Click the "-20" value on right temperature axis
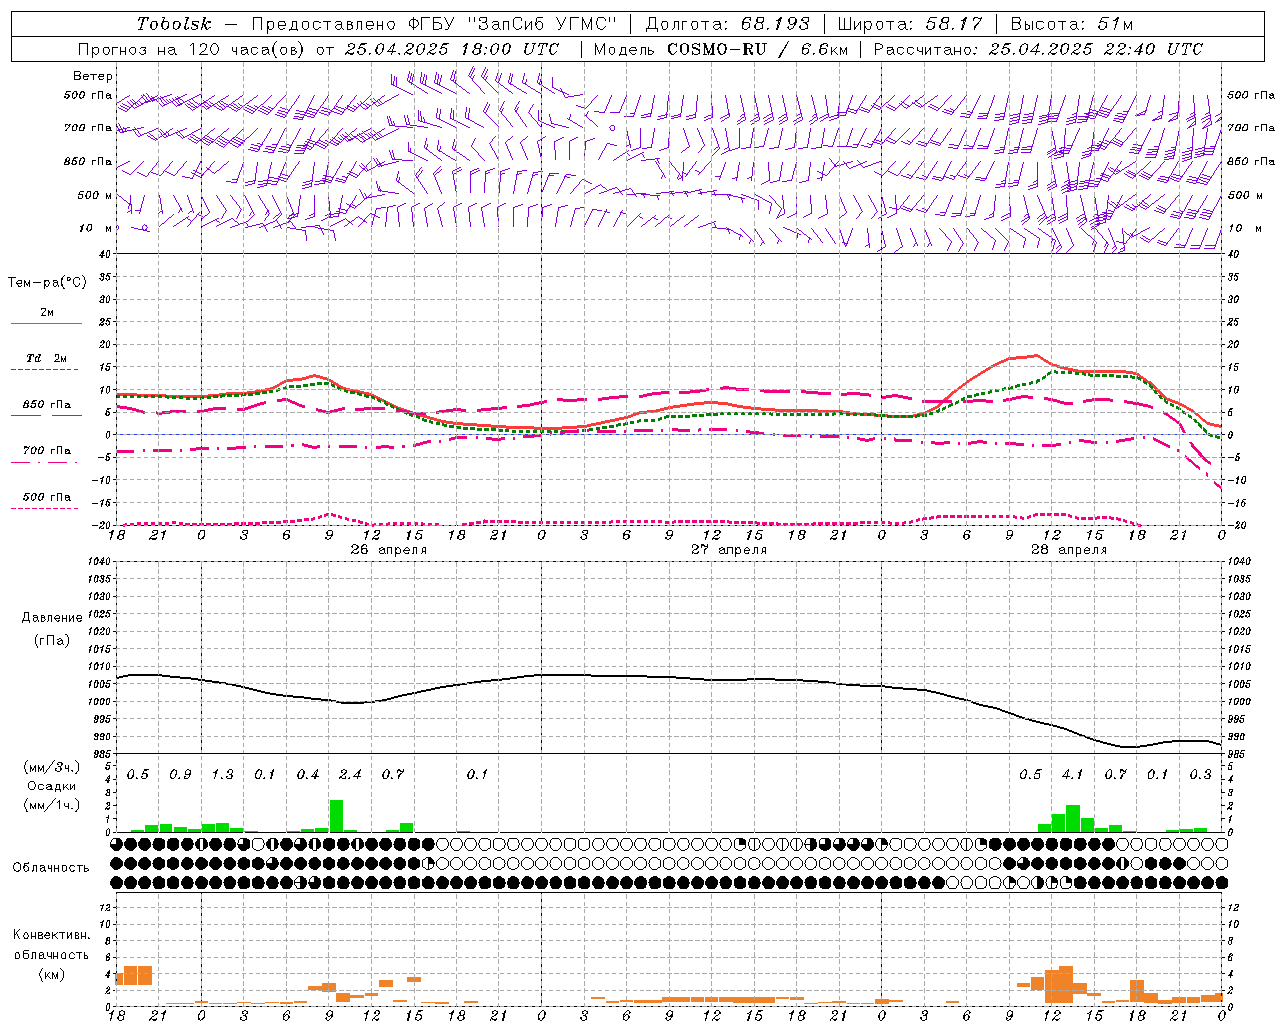 (1237, 525)
